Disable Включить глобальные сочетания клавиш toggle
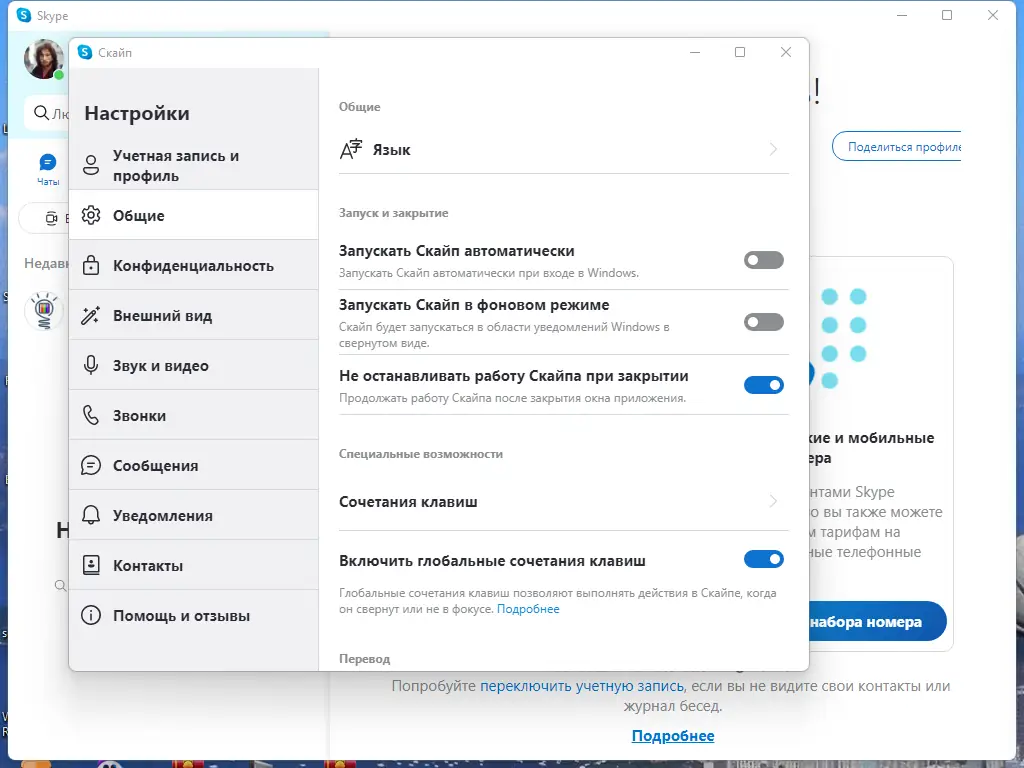 tap(763, 559)
